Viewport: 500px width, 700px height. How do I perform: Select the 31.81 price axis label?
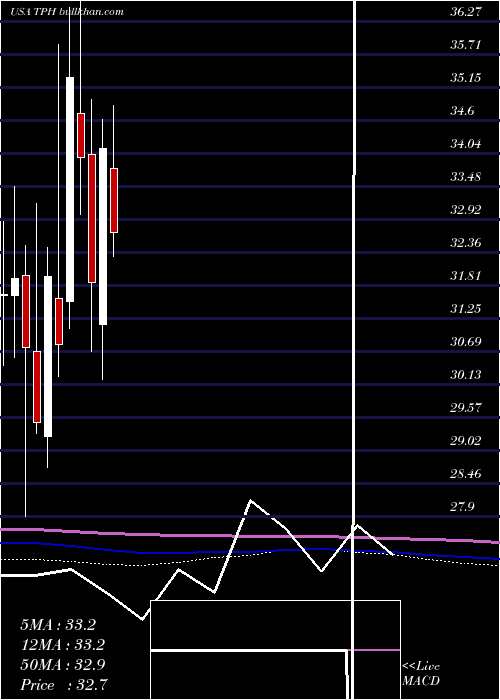466,275
